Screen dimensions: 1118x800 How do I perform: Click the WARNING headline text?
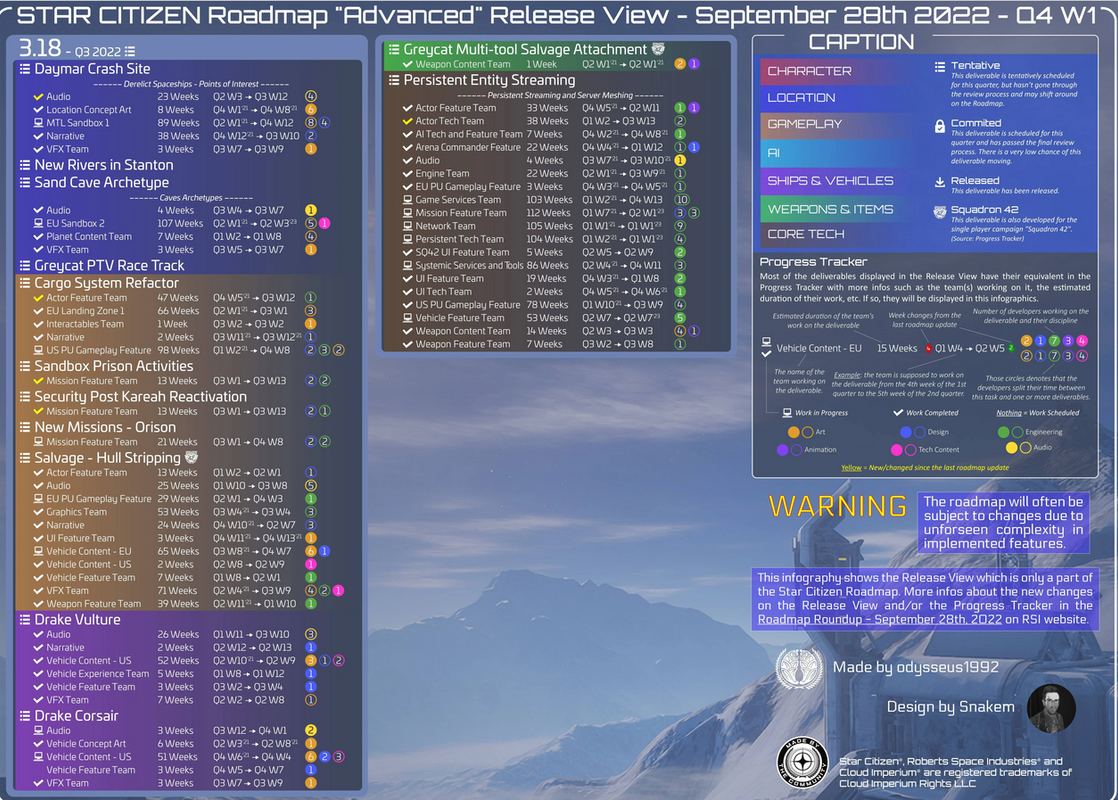837,506
